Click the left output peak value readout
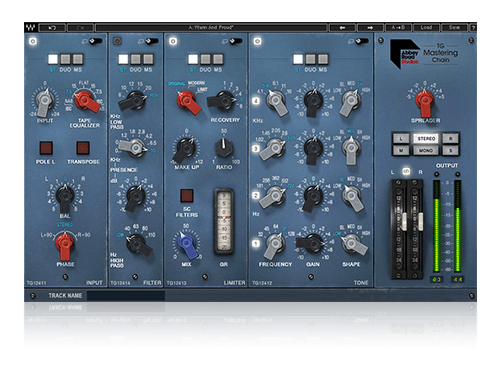 (436, 280)
